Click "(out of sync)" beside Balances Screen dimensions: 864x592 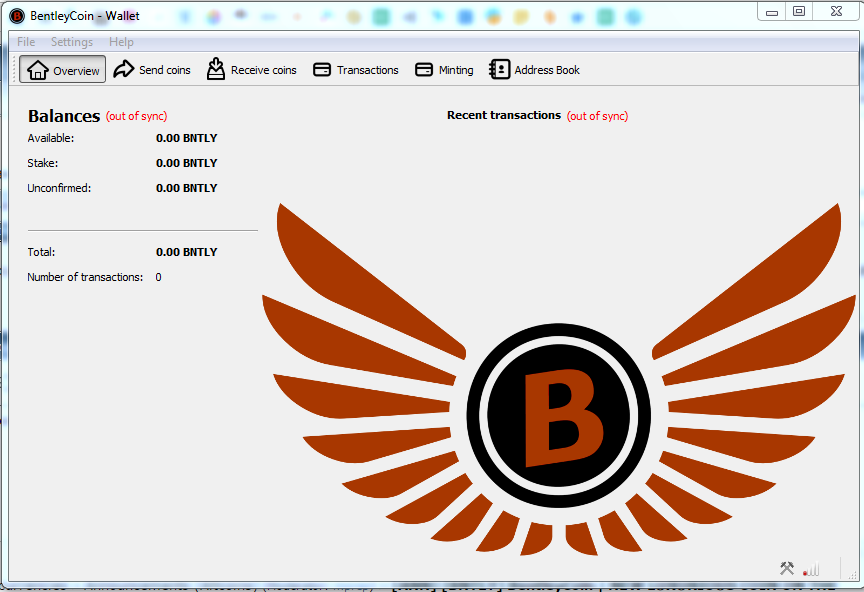pos(136,116)
